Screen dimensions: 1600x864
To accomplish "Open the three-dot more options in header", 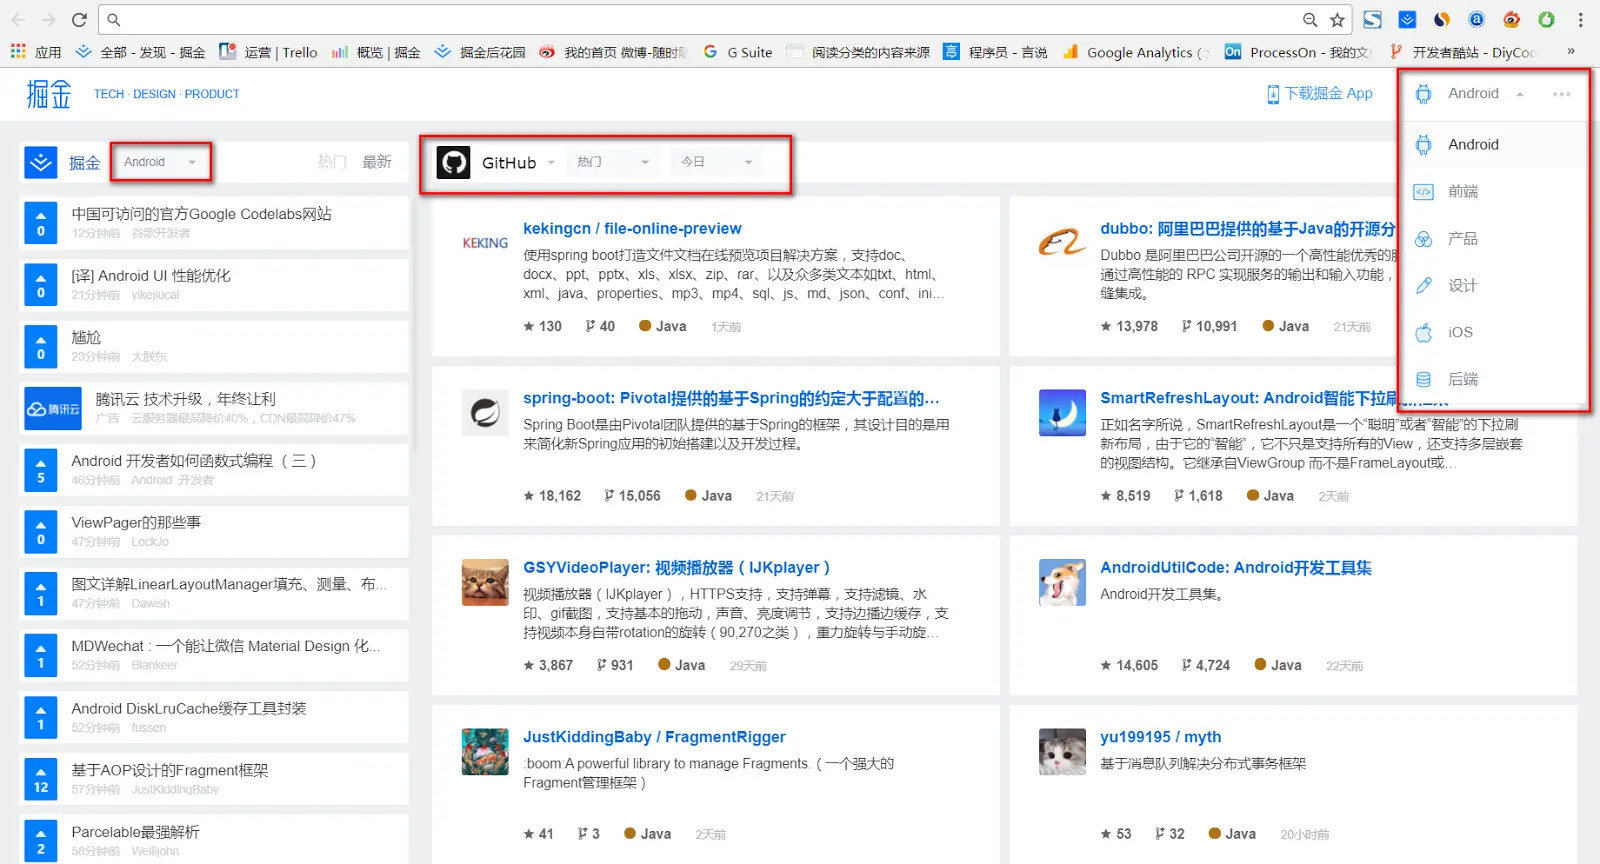I will pyautogui.click(x=1561, y=94).
